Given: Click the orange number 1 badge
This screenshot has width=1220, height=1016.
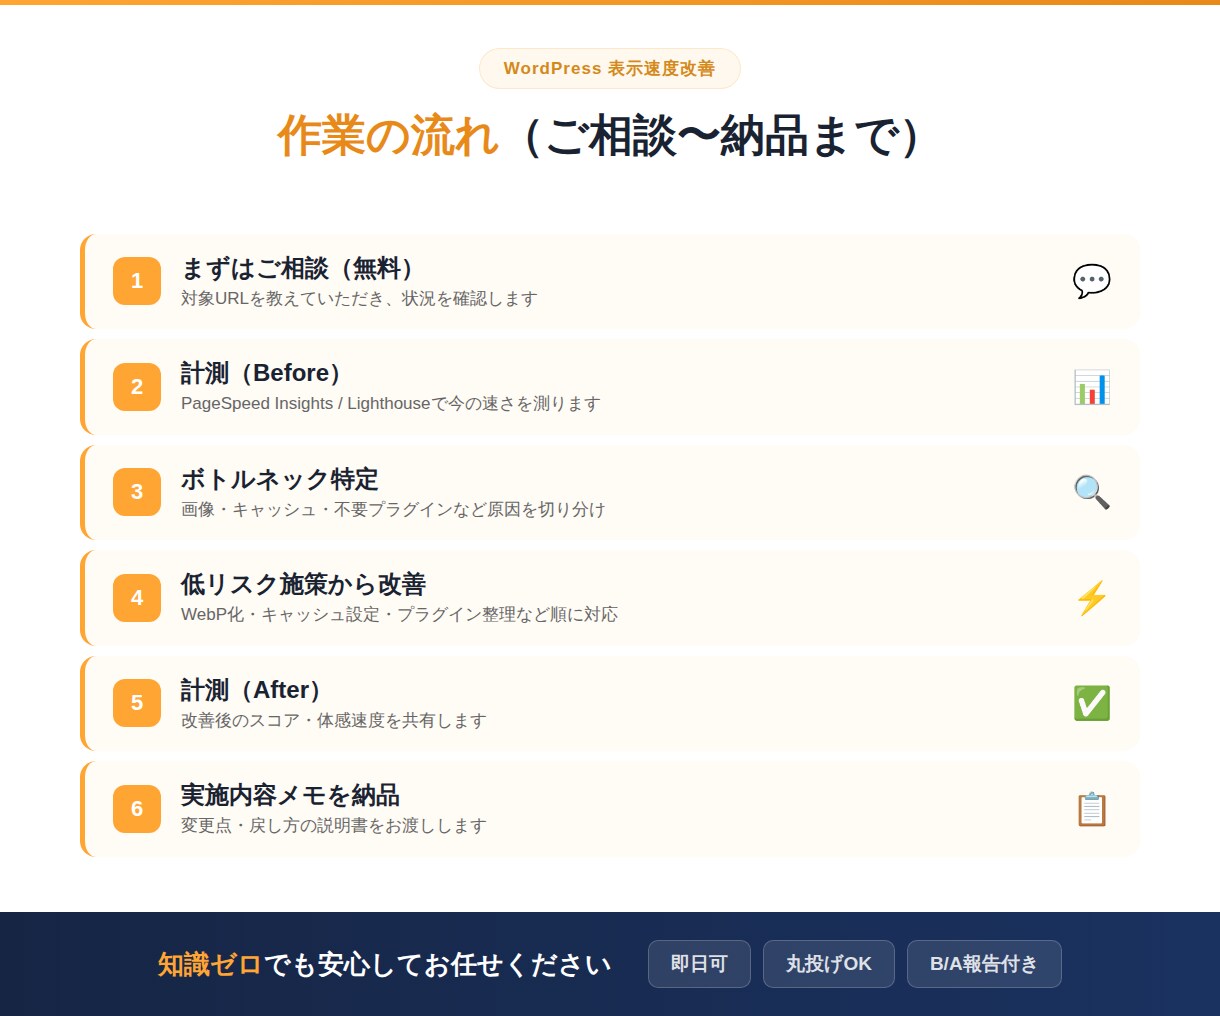Looking at the screenshot, I should coord(137,281).
